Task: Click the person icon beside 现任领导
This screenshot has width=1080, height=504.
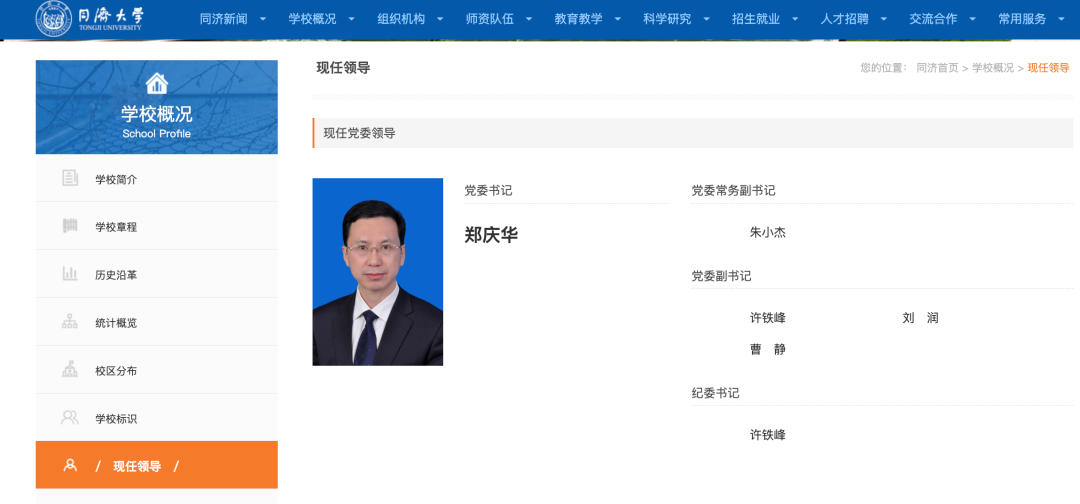Action: pos(70,465)
